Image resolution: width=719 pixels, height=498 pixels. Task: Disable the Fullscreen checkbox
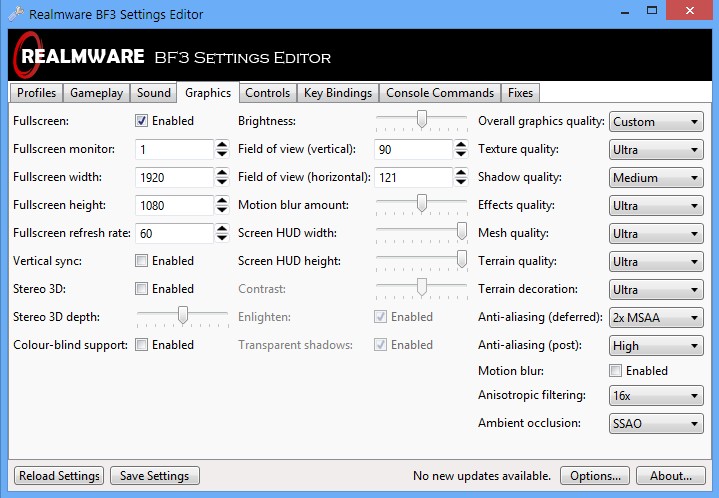pos(142,121)
